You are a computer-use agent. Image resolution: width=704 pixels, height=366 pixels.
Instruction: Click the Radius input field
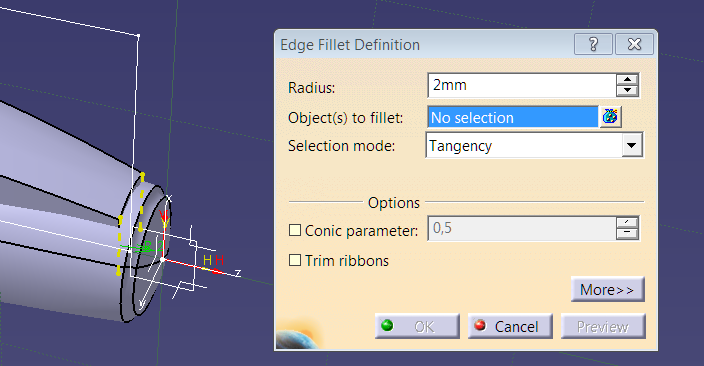pos(522,85)
